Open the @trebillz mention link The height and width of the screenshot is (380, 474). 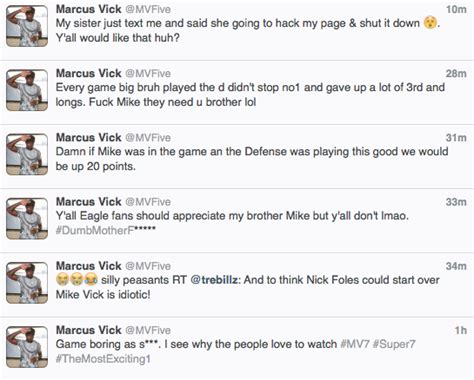[x=214, y=280]
